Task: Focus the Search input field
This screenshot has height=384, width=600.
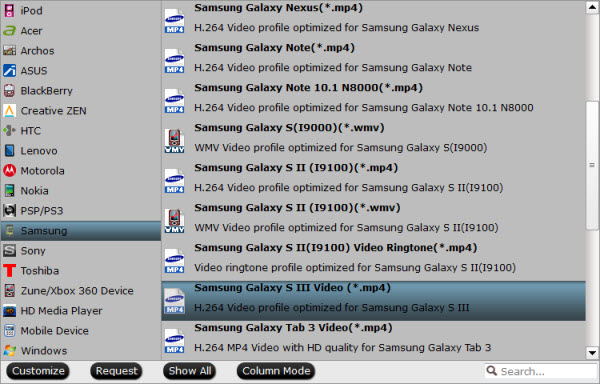Action: pos(540,371)
